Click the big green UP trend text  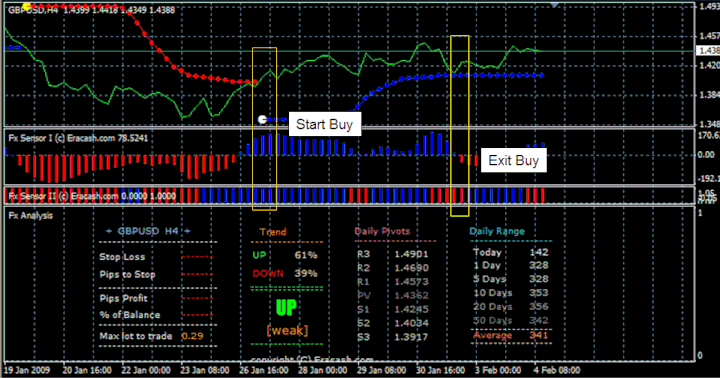pyautogui.click(x=286, y=308)
